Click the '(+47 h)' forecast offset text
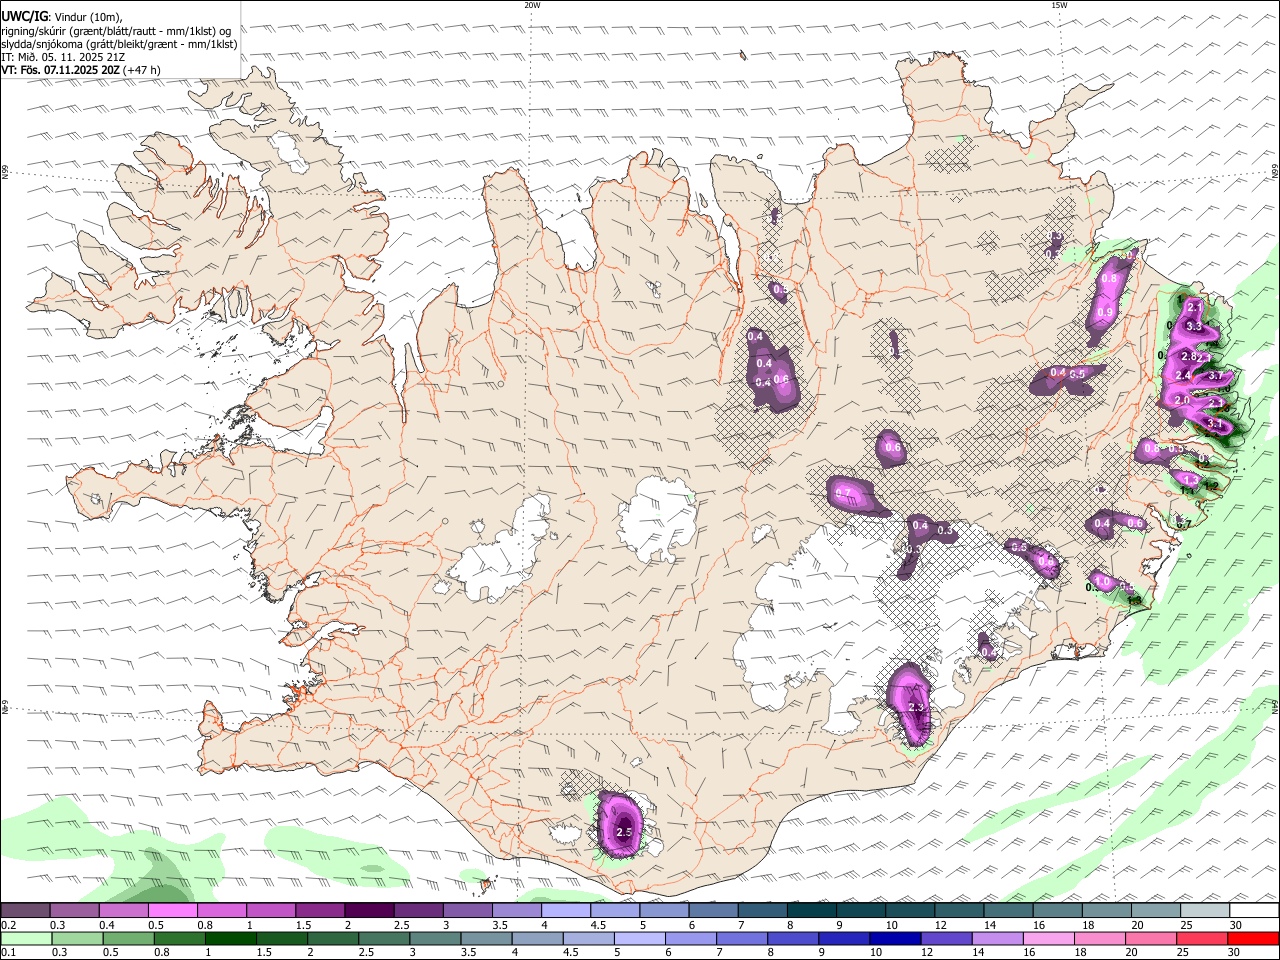 point(142,71)
